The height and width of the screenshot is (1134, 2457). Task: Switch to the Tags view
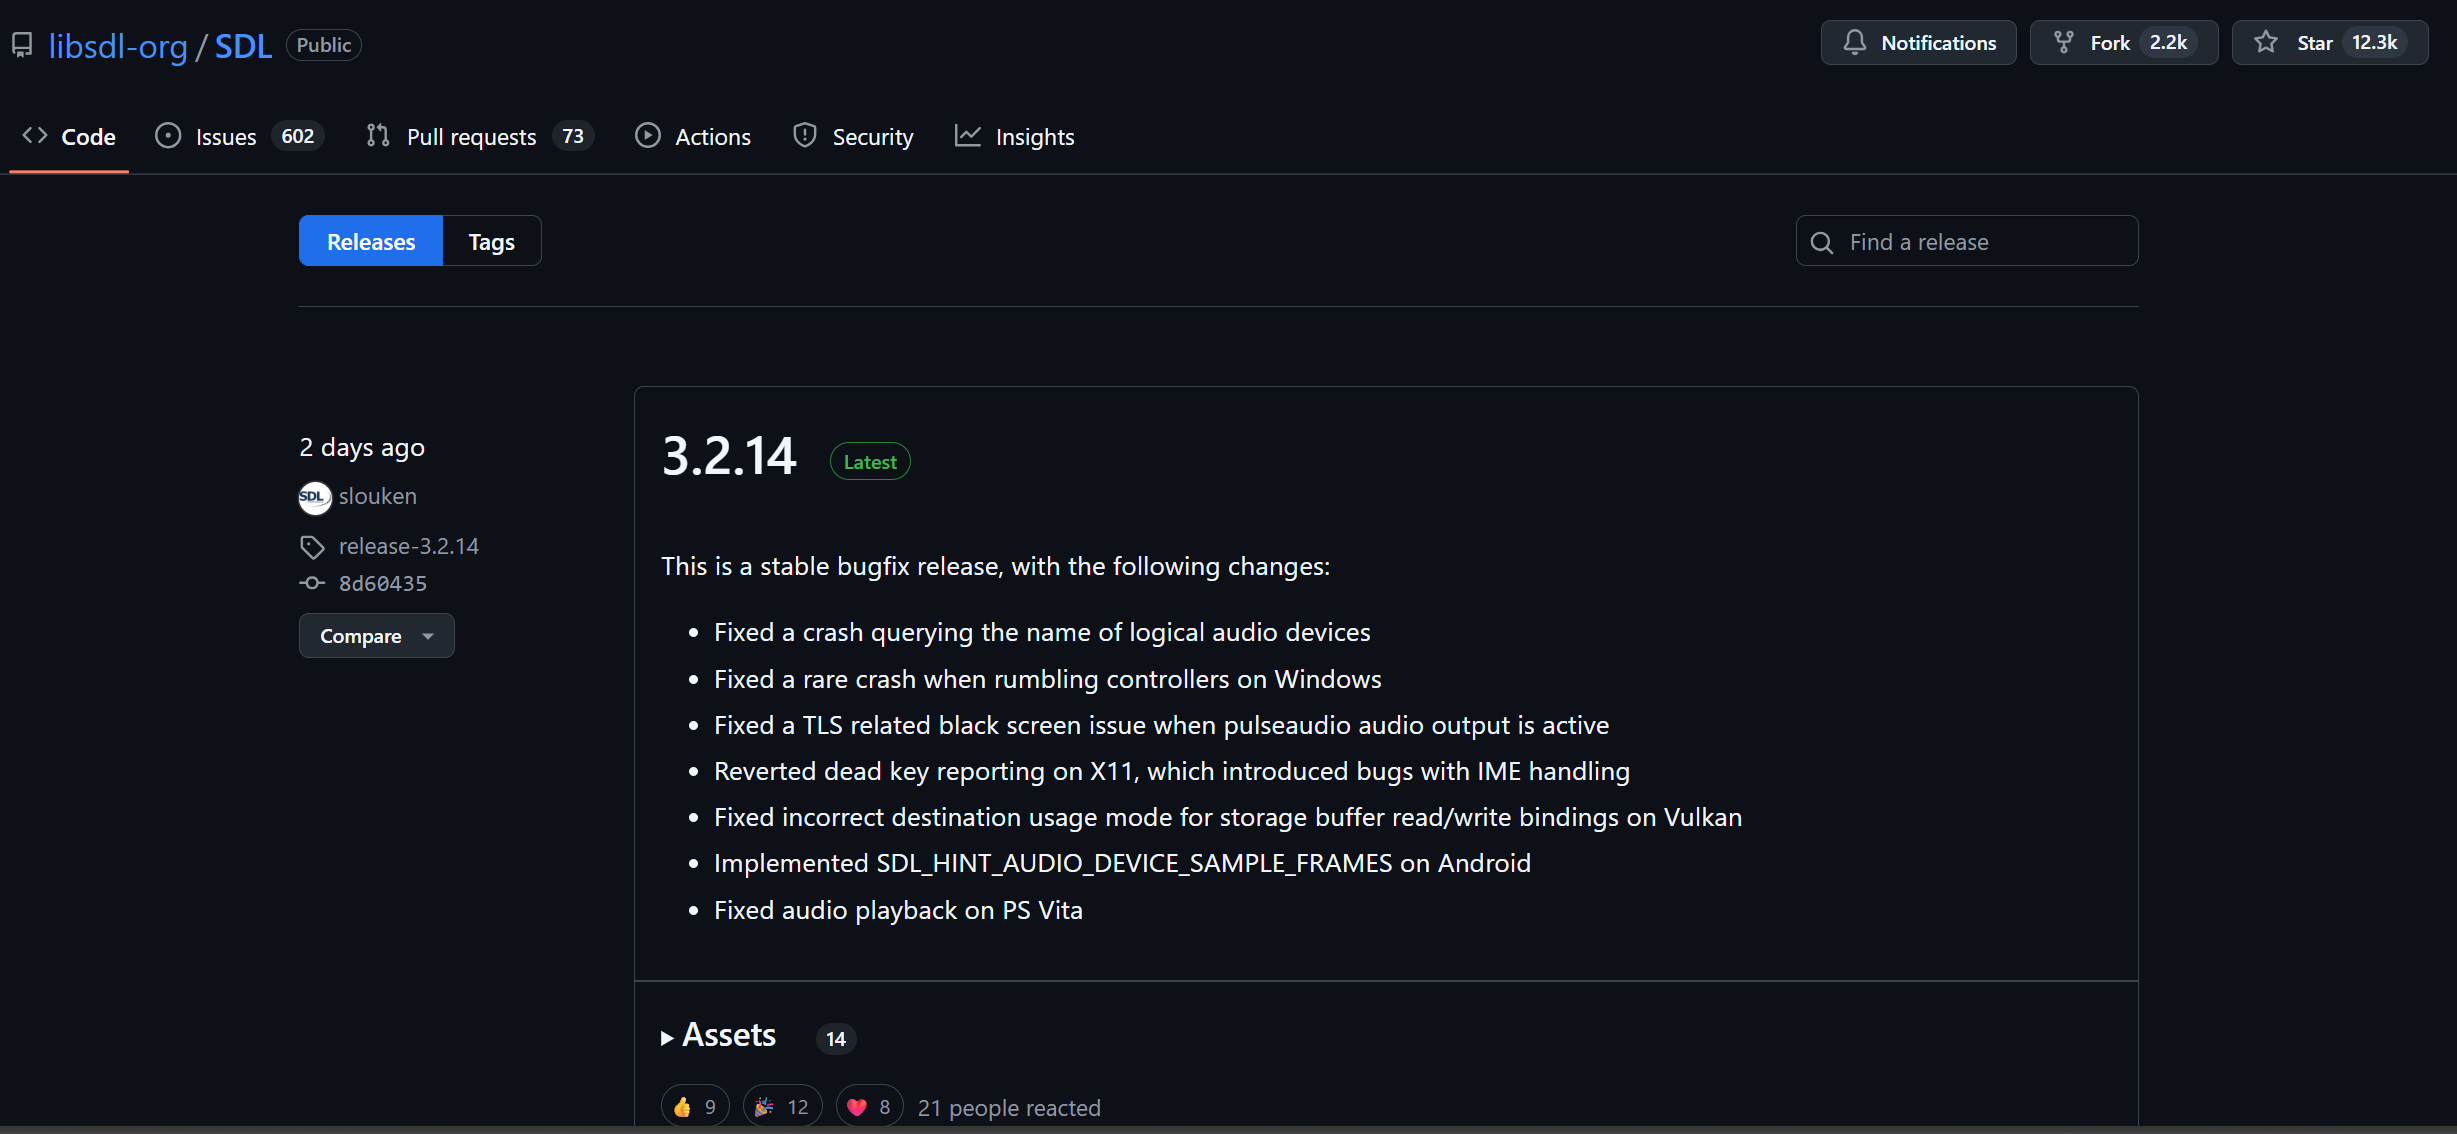click(x=492, y=241)
